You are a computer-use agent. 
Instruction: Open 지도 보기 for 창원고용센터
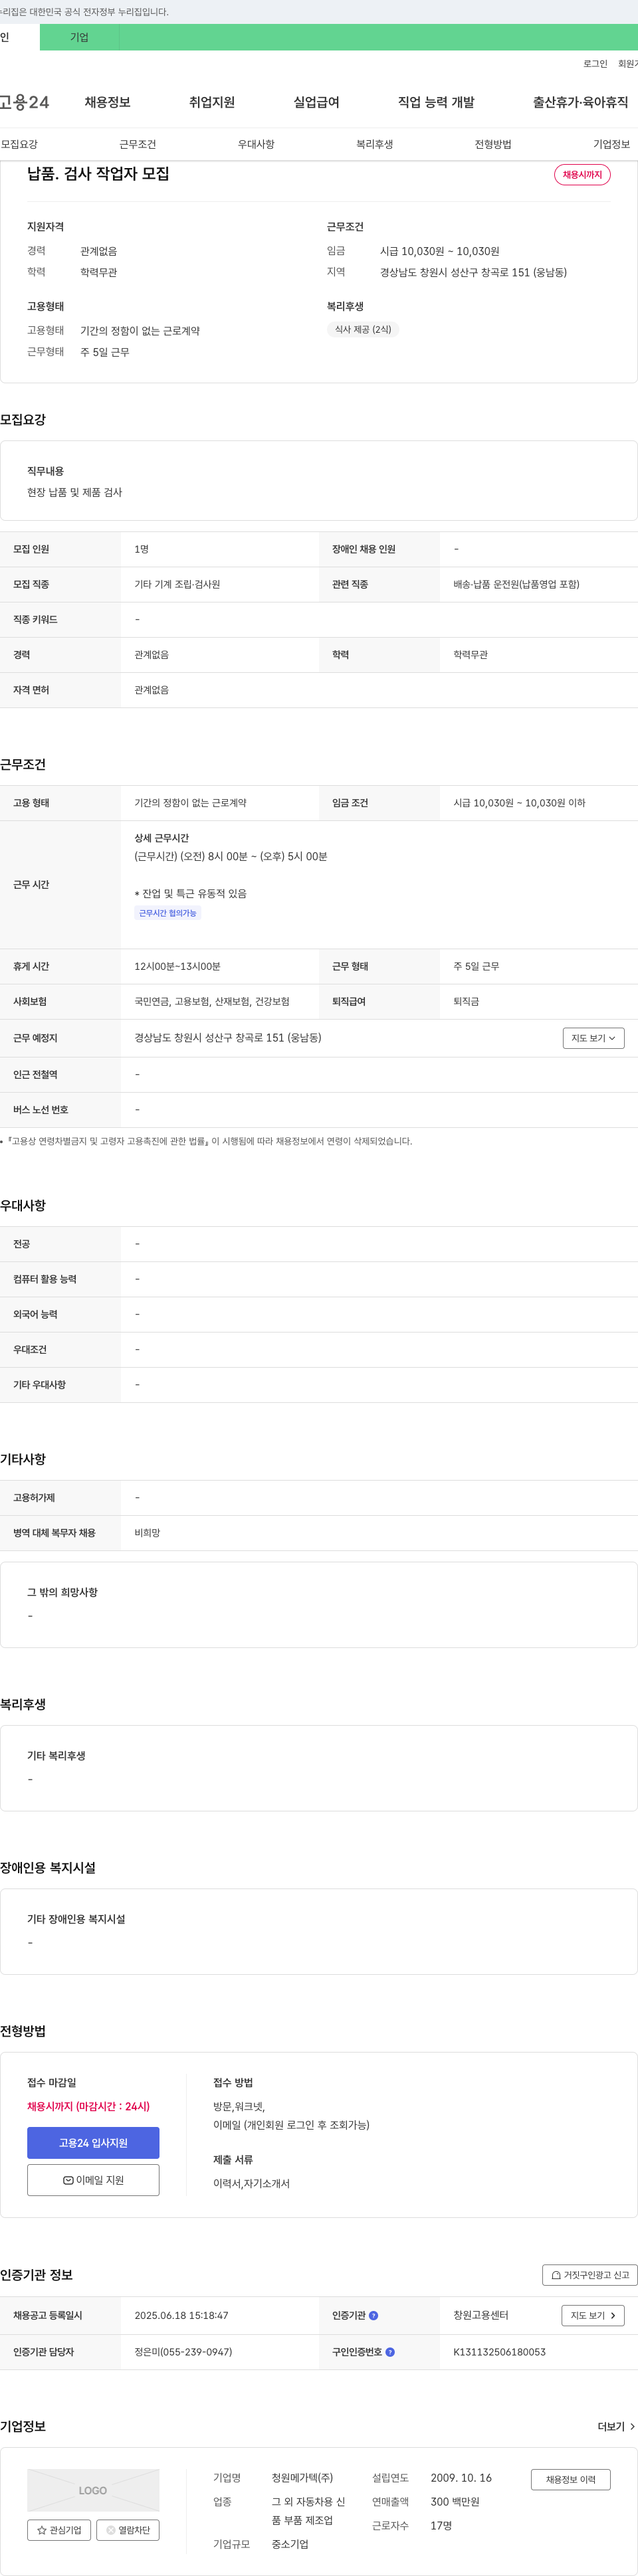coord(593,2315)
